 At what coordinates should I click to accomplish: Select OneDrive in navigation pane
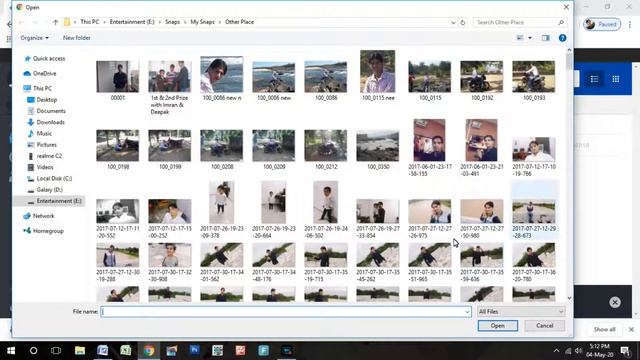coord(40,73)
